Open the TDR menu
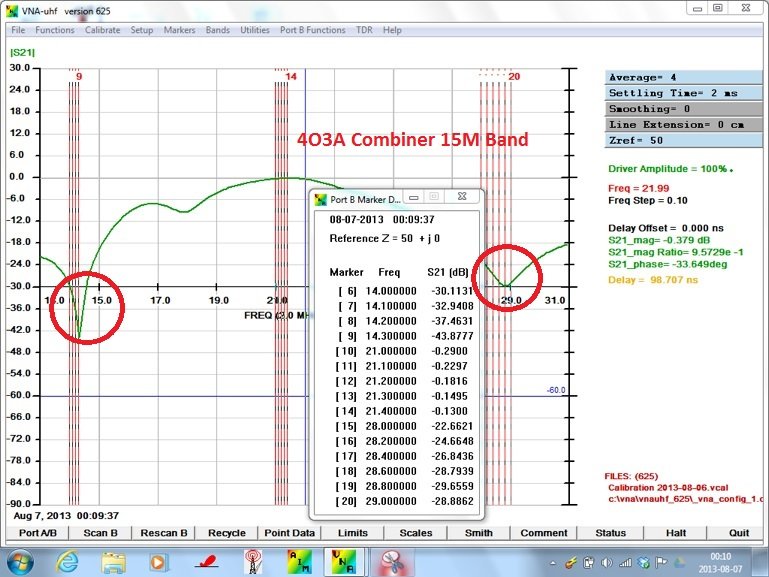The height and width of the screenshot is (577, 769). (364, 30)
